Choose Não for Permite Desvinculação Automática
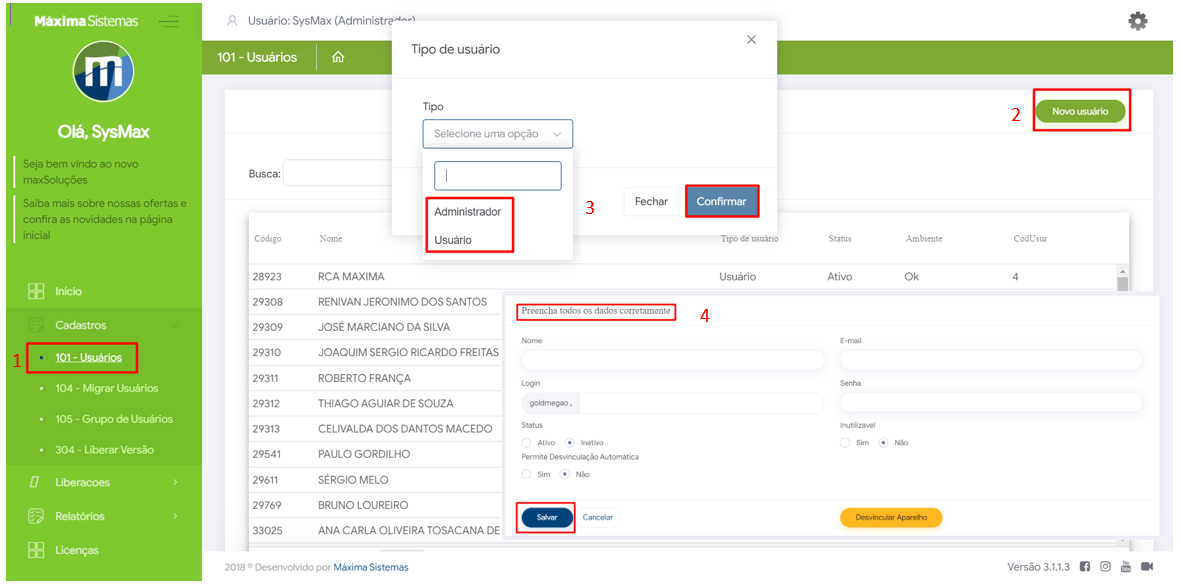Image resolution: width=1181 pixels, height=586 pixels. (x=565, y=475)
